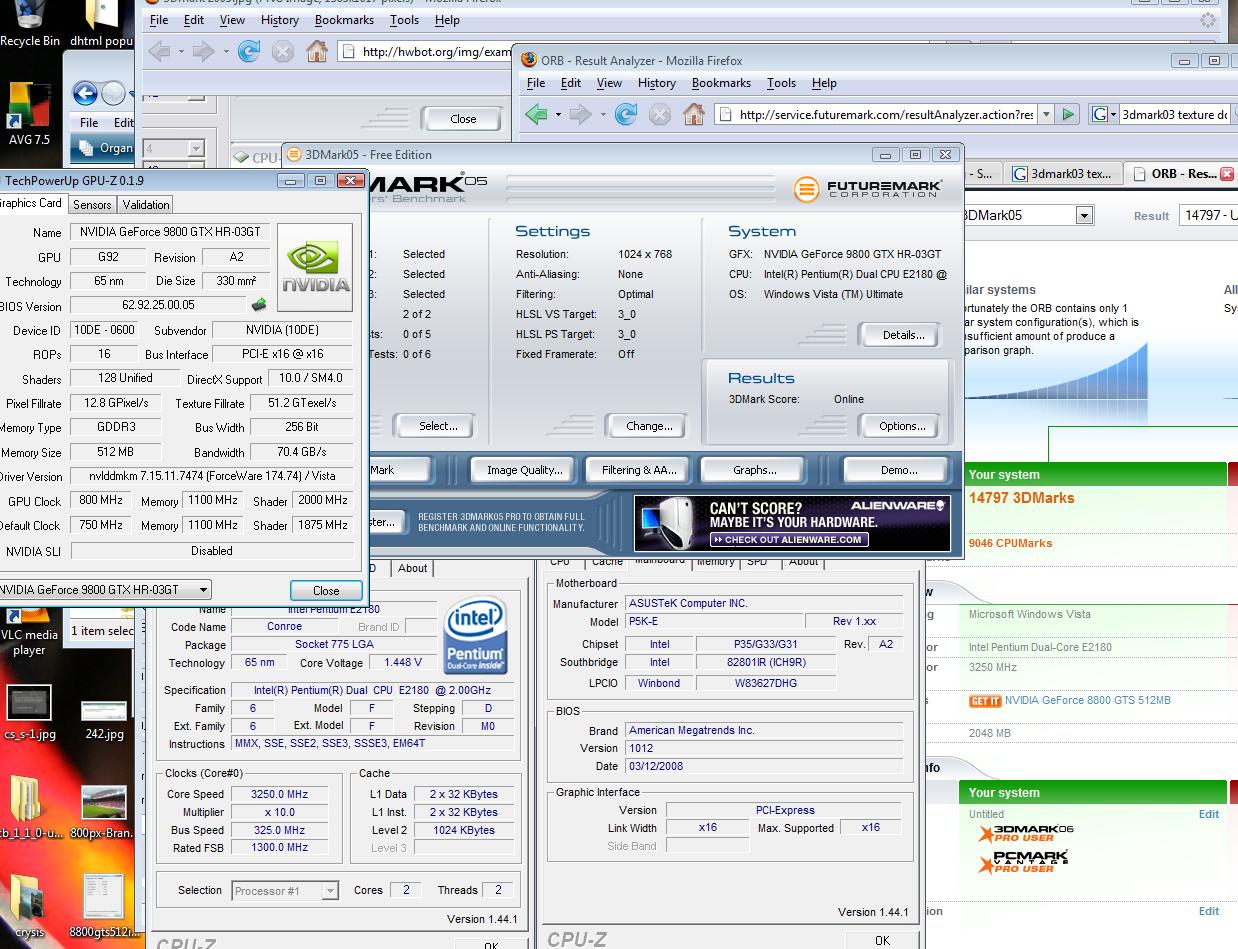Click Filtering & AA... button in 3DMark05

639,470
